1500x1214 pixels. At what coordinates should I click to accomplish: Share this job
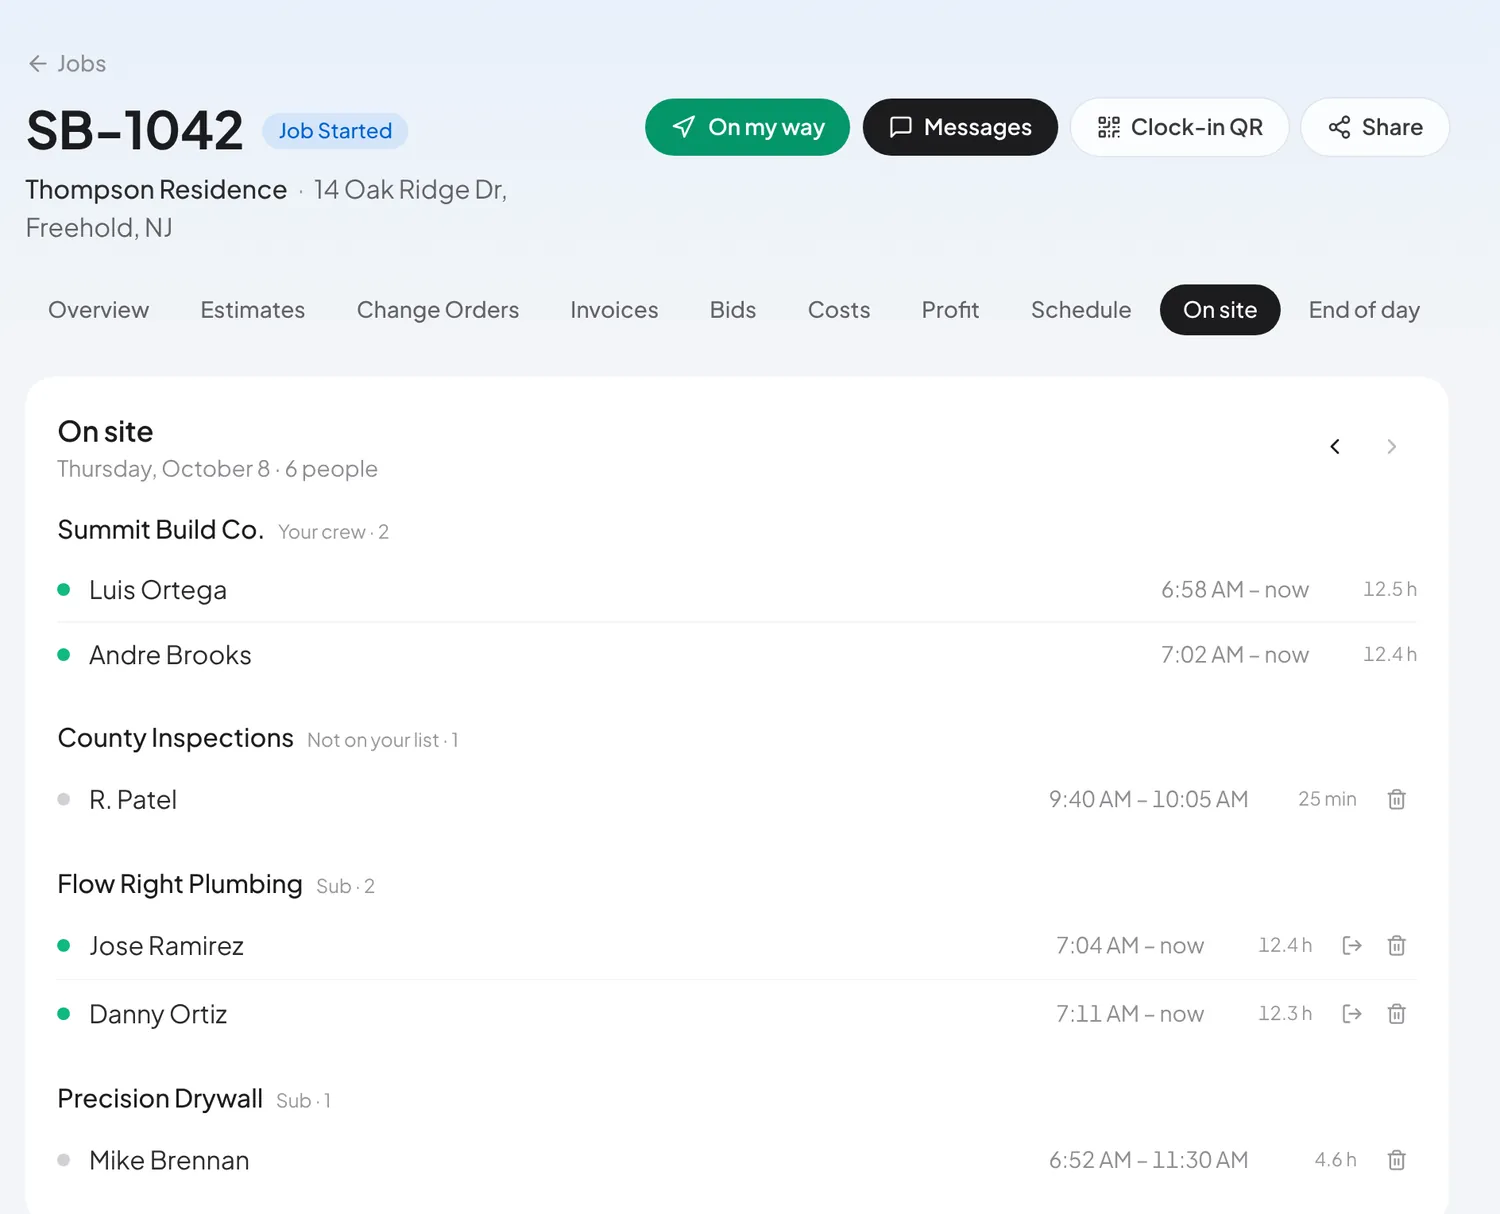[1375, 127]
